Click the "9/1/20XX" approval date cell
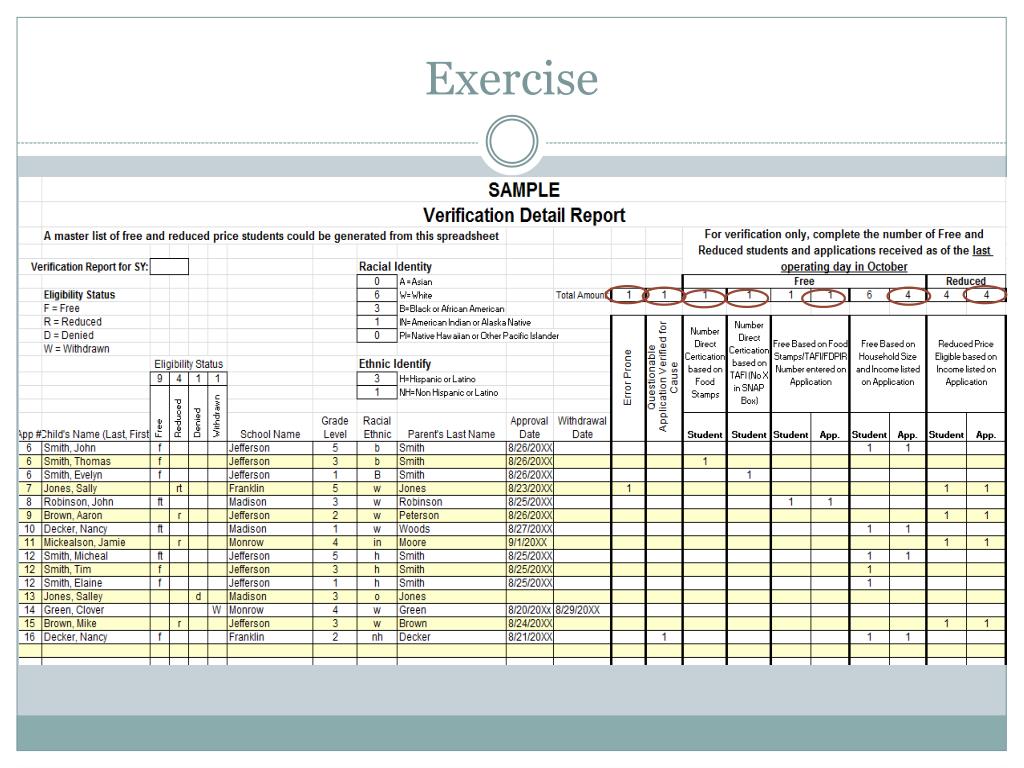This screenshot has height=768, width=1024. point(530,543)
